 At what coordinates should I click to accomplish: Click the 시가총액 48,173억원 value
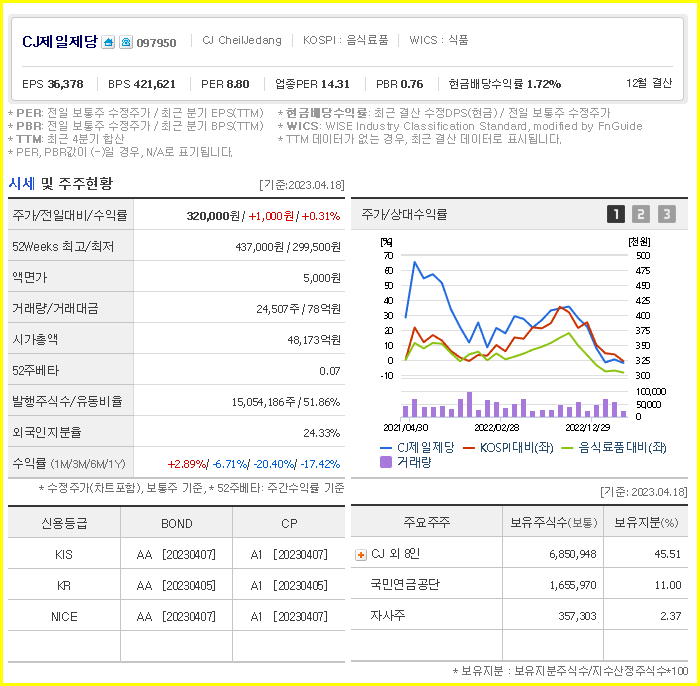click(x=314, y=340)
